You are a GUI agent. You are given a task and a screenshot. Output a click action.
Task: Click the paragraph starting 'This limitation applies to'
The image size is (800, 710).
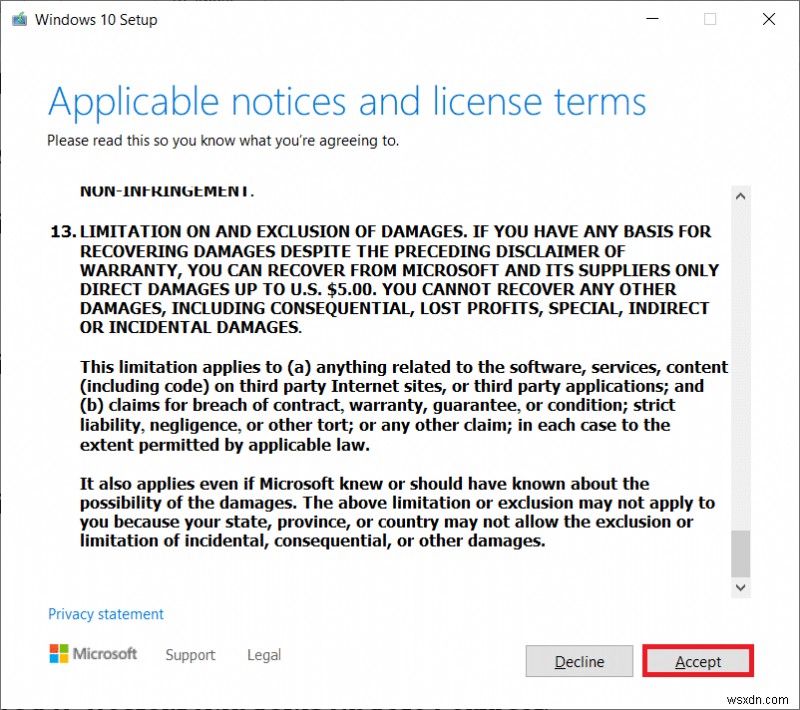click(x=404, y=406)
